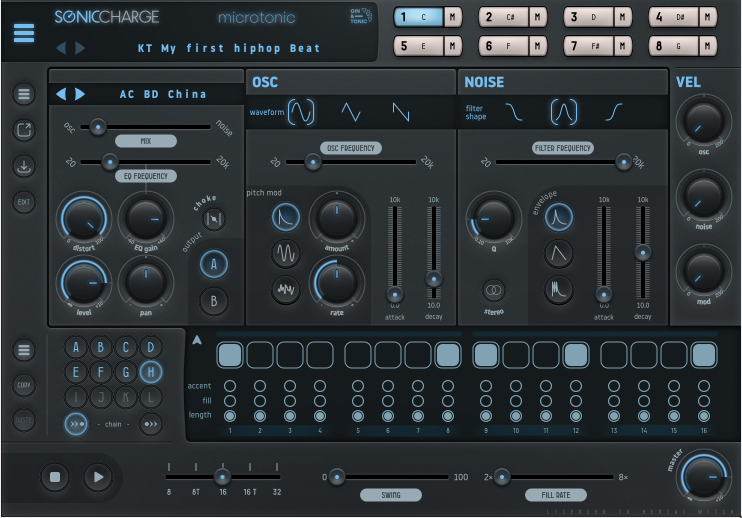Choose high-pass noise filter shape
The width and height of the screenshot is (742, 518).
(614, 112)
